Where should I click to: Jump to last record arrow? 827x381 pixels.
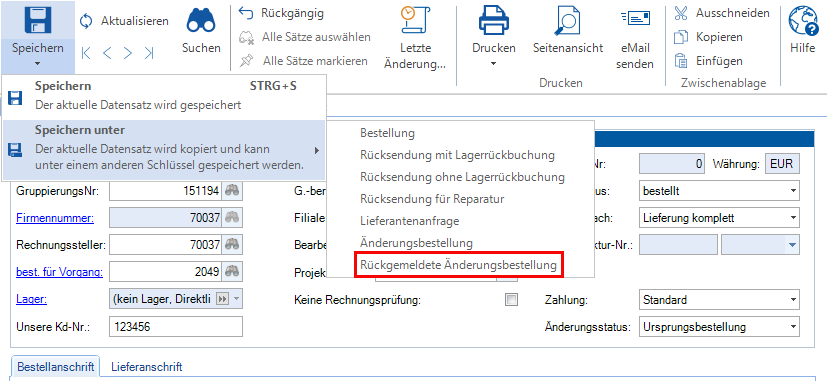click(x=149, y=53)
